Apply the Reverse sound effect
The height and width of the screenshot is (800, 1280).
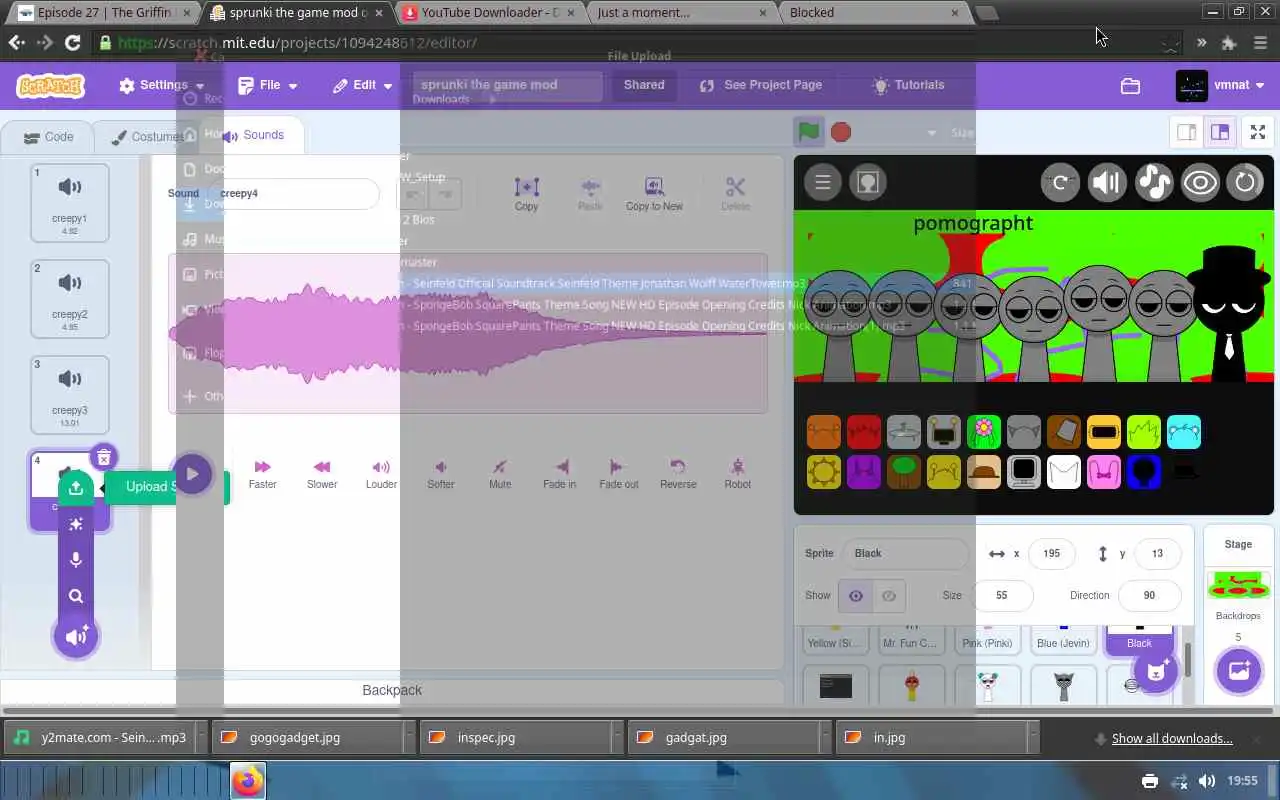pyautogui.click(x=678, y=474)
